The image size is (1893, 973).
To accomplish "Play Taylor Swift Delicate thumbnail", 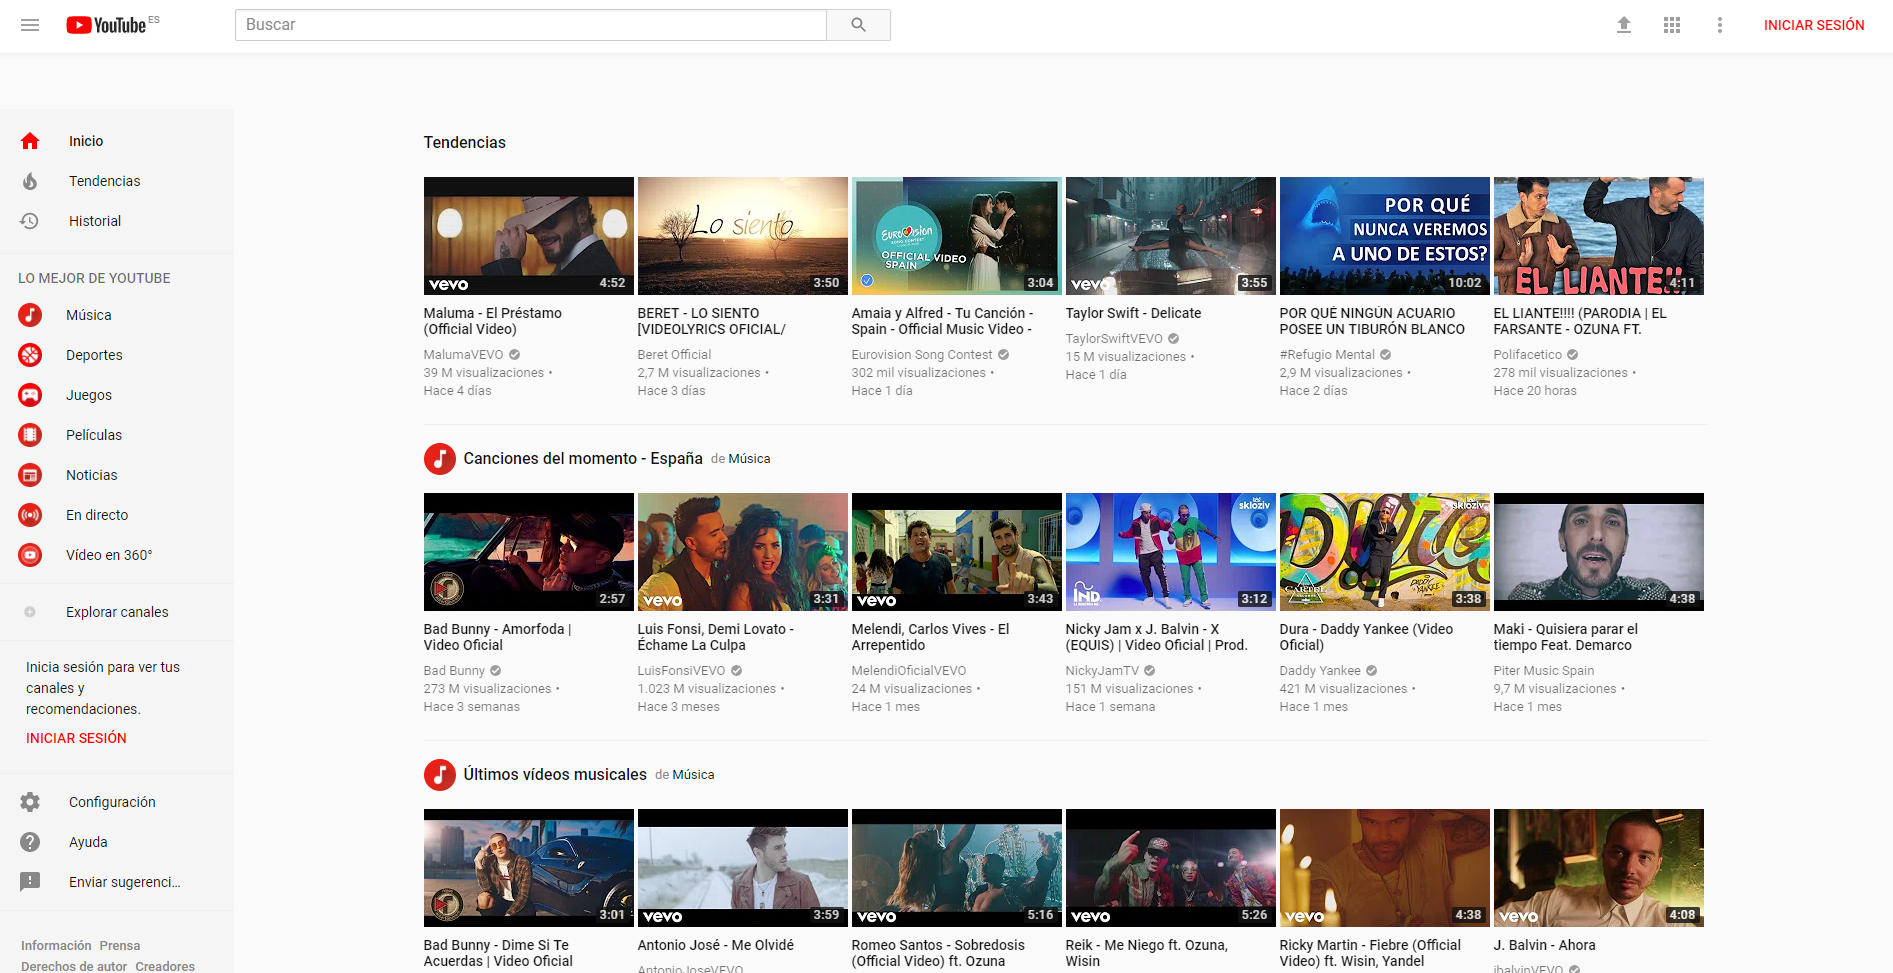I will pyautogui.click(x=1171, y=236).
